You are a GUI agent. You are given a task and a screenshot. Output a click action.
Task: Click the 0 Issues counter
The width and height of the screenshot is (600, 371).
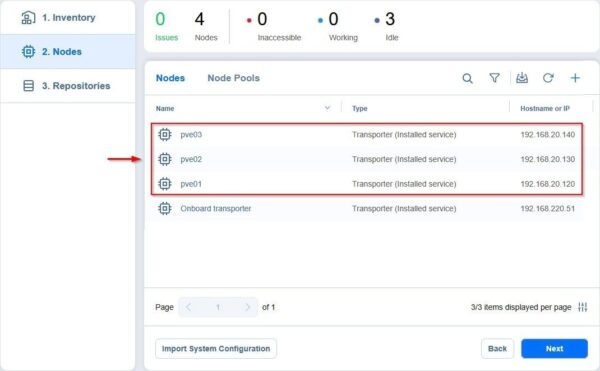point(166,26)
